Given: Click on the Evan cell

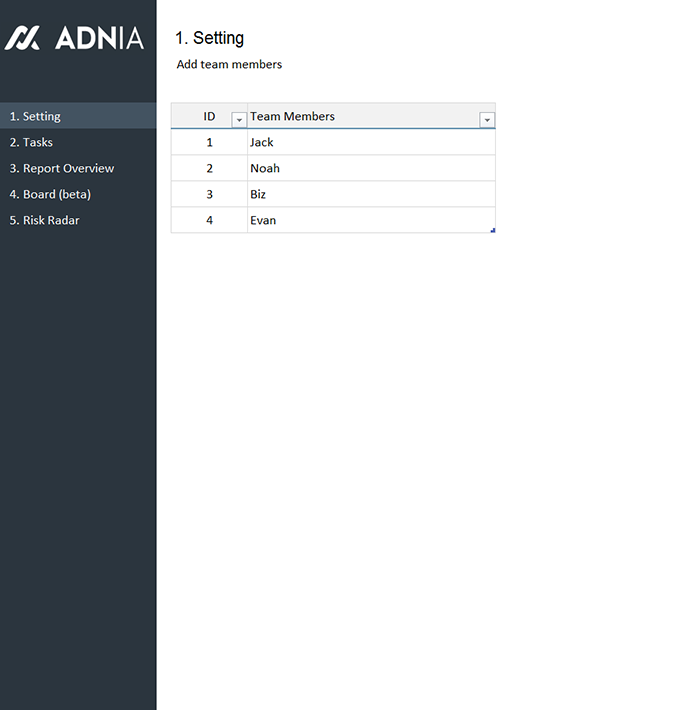Looking at the screenshot, I should click(370, 220).
